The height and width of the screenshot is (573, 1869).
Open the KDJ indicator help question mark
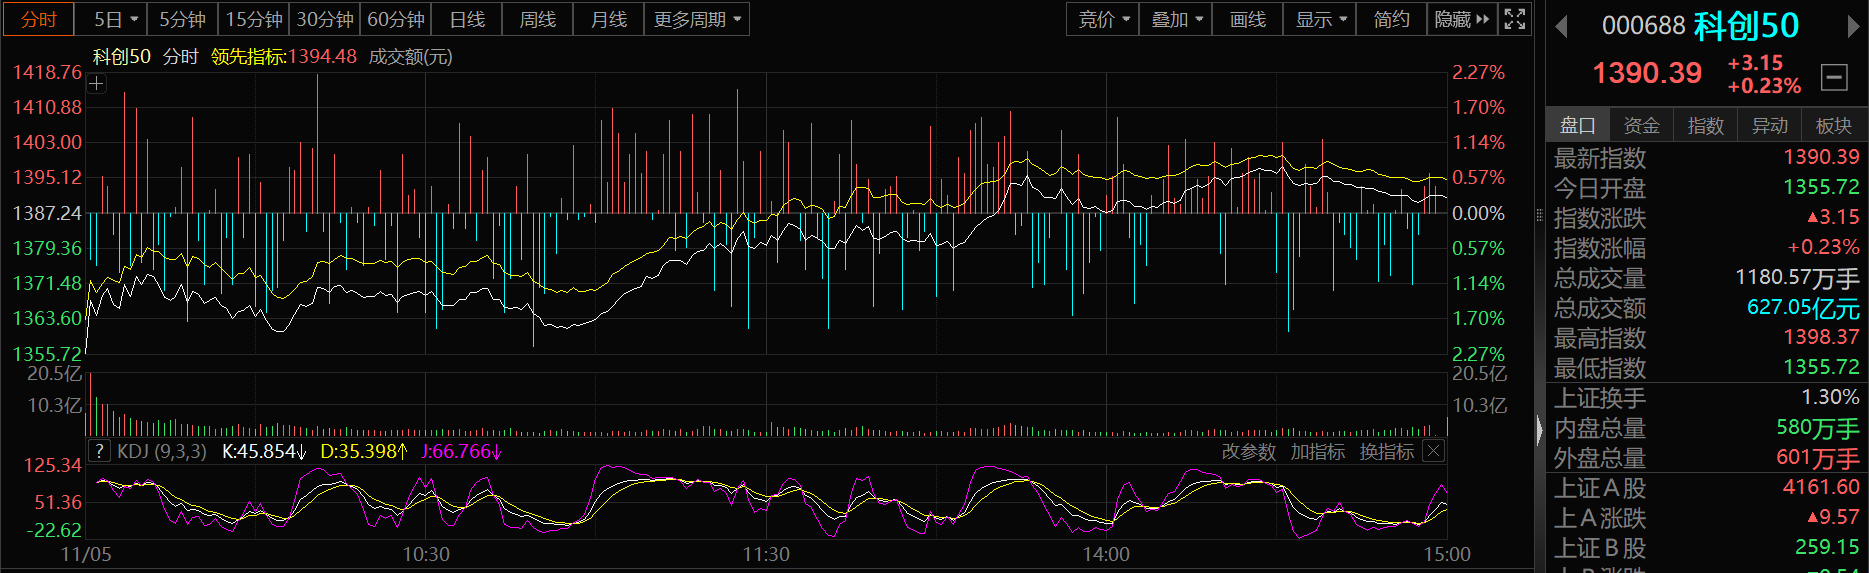99,451
